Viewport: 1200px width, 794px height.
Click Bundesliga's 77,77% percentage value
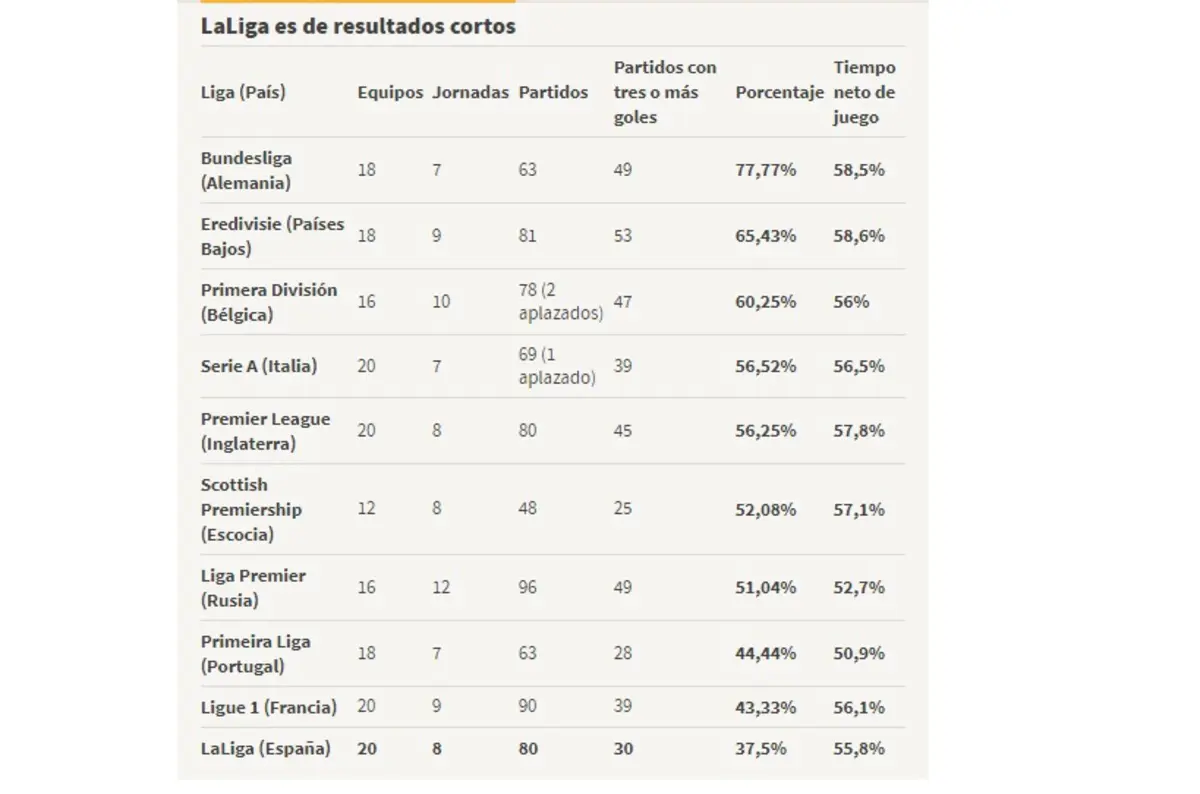(766, 170)
